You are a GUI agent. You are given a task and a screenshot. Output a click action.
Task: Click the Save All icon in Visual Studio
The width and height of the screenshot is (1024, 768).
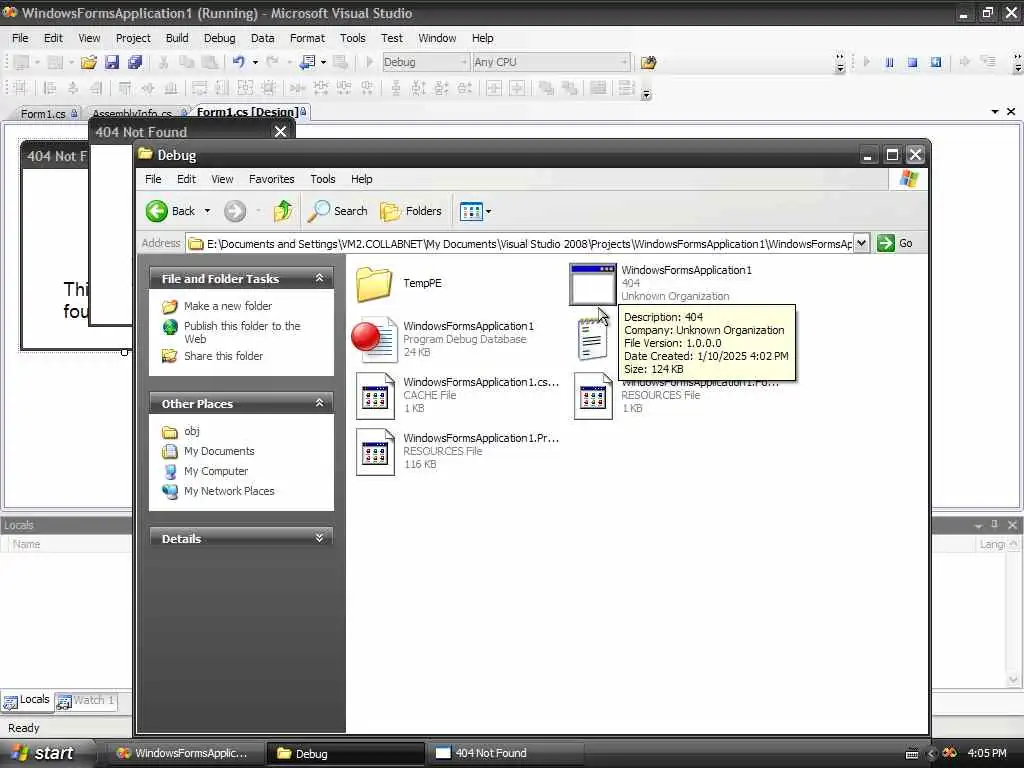point(135,62)
